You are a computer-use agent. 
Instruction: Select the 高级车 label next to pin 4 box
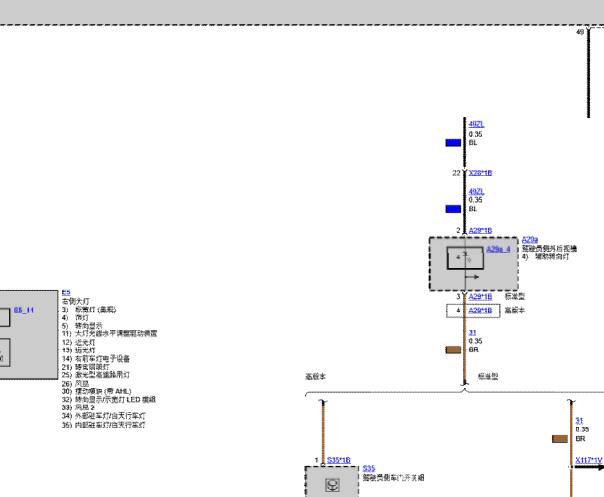(514, 311)
